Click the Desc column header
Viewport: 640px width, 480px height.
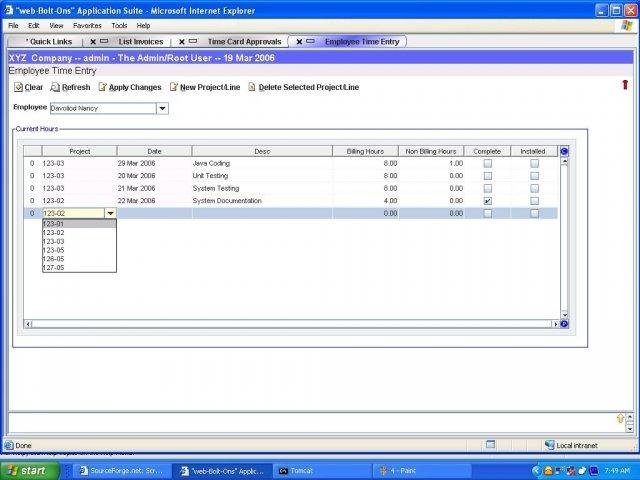tap(262, 151)
